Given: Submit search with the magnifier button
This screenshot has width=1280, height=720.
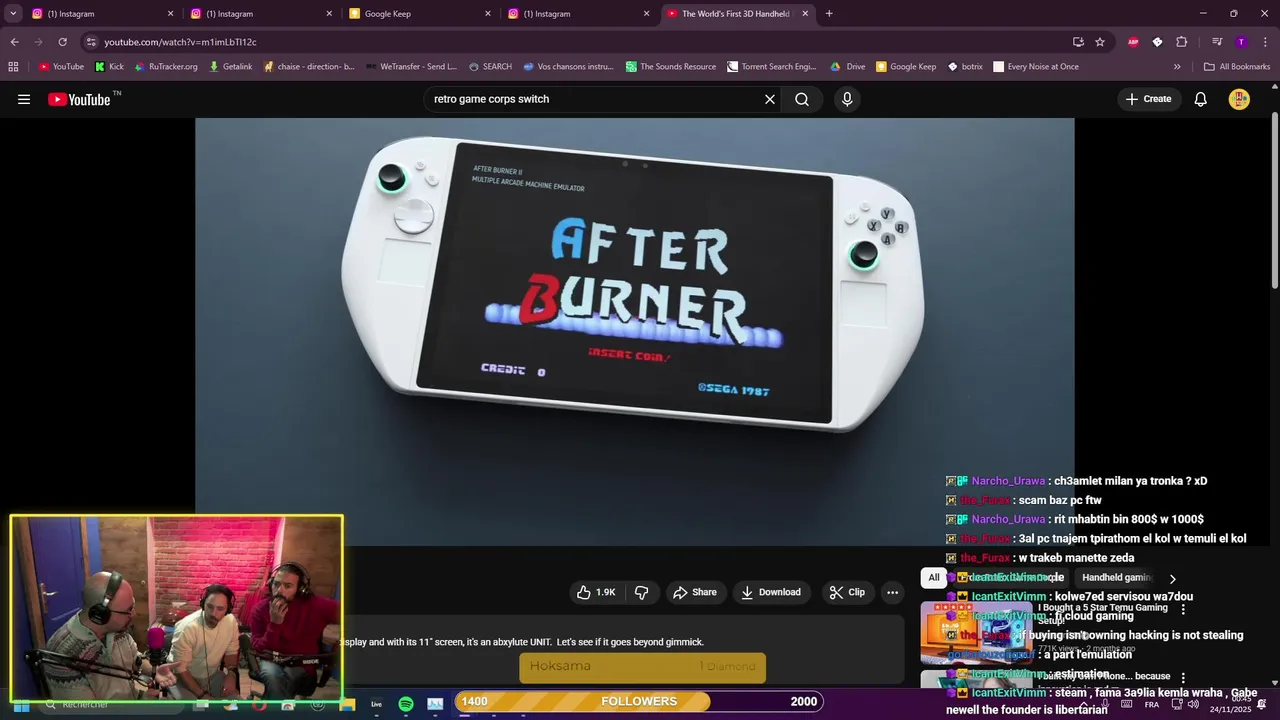Looking at the screenshot, I should click(802, 99).
